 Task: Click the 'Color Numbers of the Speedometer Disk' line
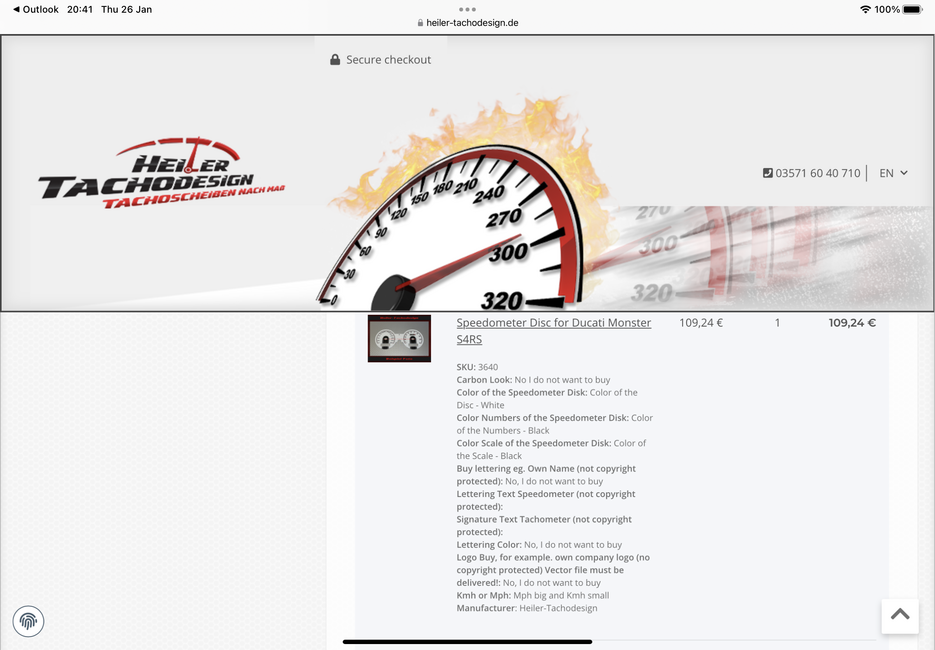tap(555, 424)
